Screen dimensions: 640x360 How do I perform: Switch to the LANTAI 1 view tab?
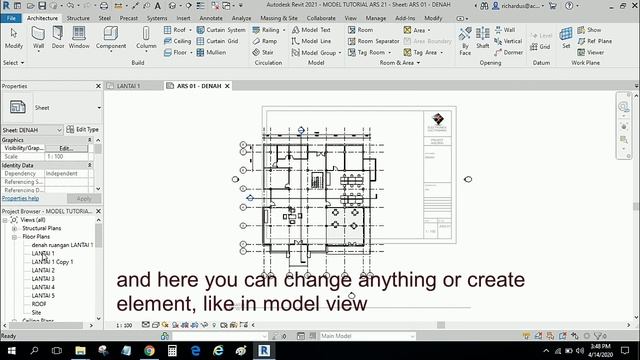pos(128,86)
